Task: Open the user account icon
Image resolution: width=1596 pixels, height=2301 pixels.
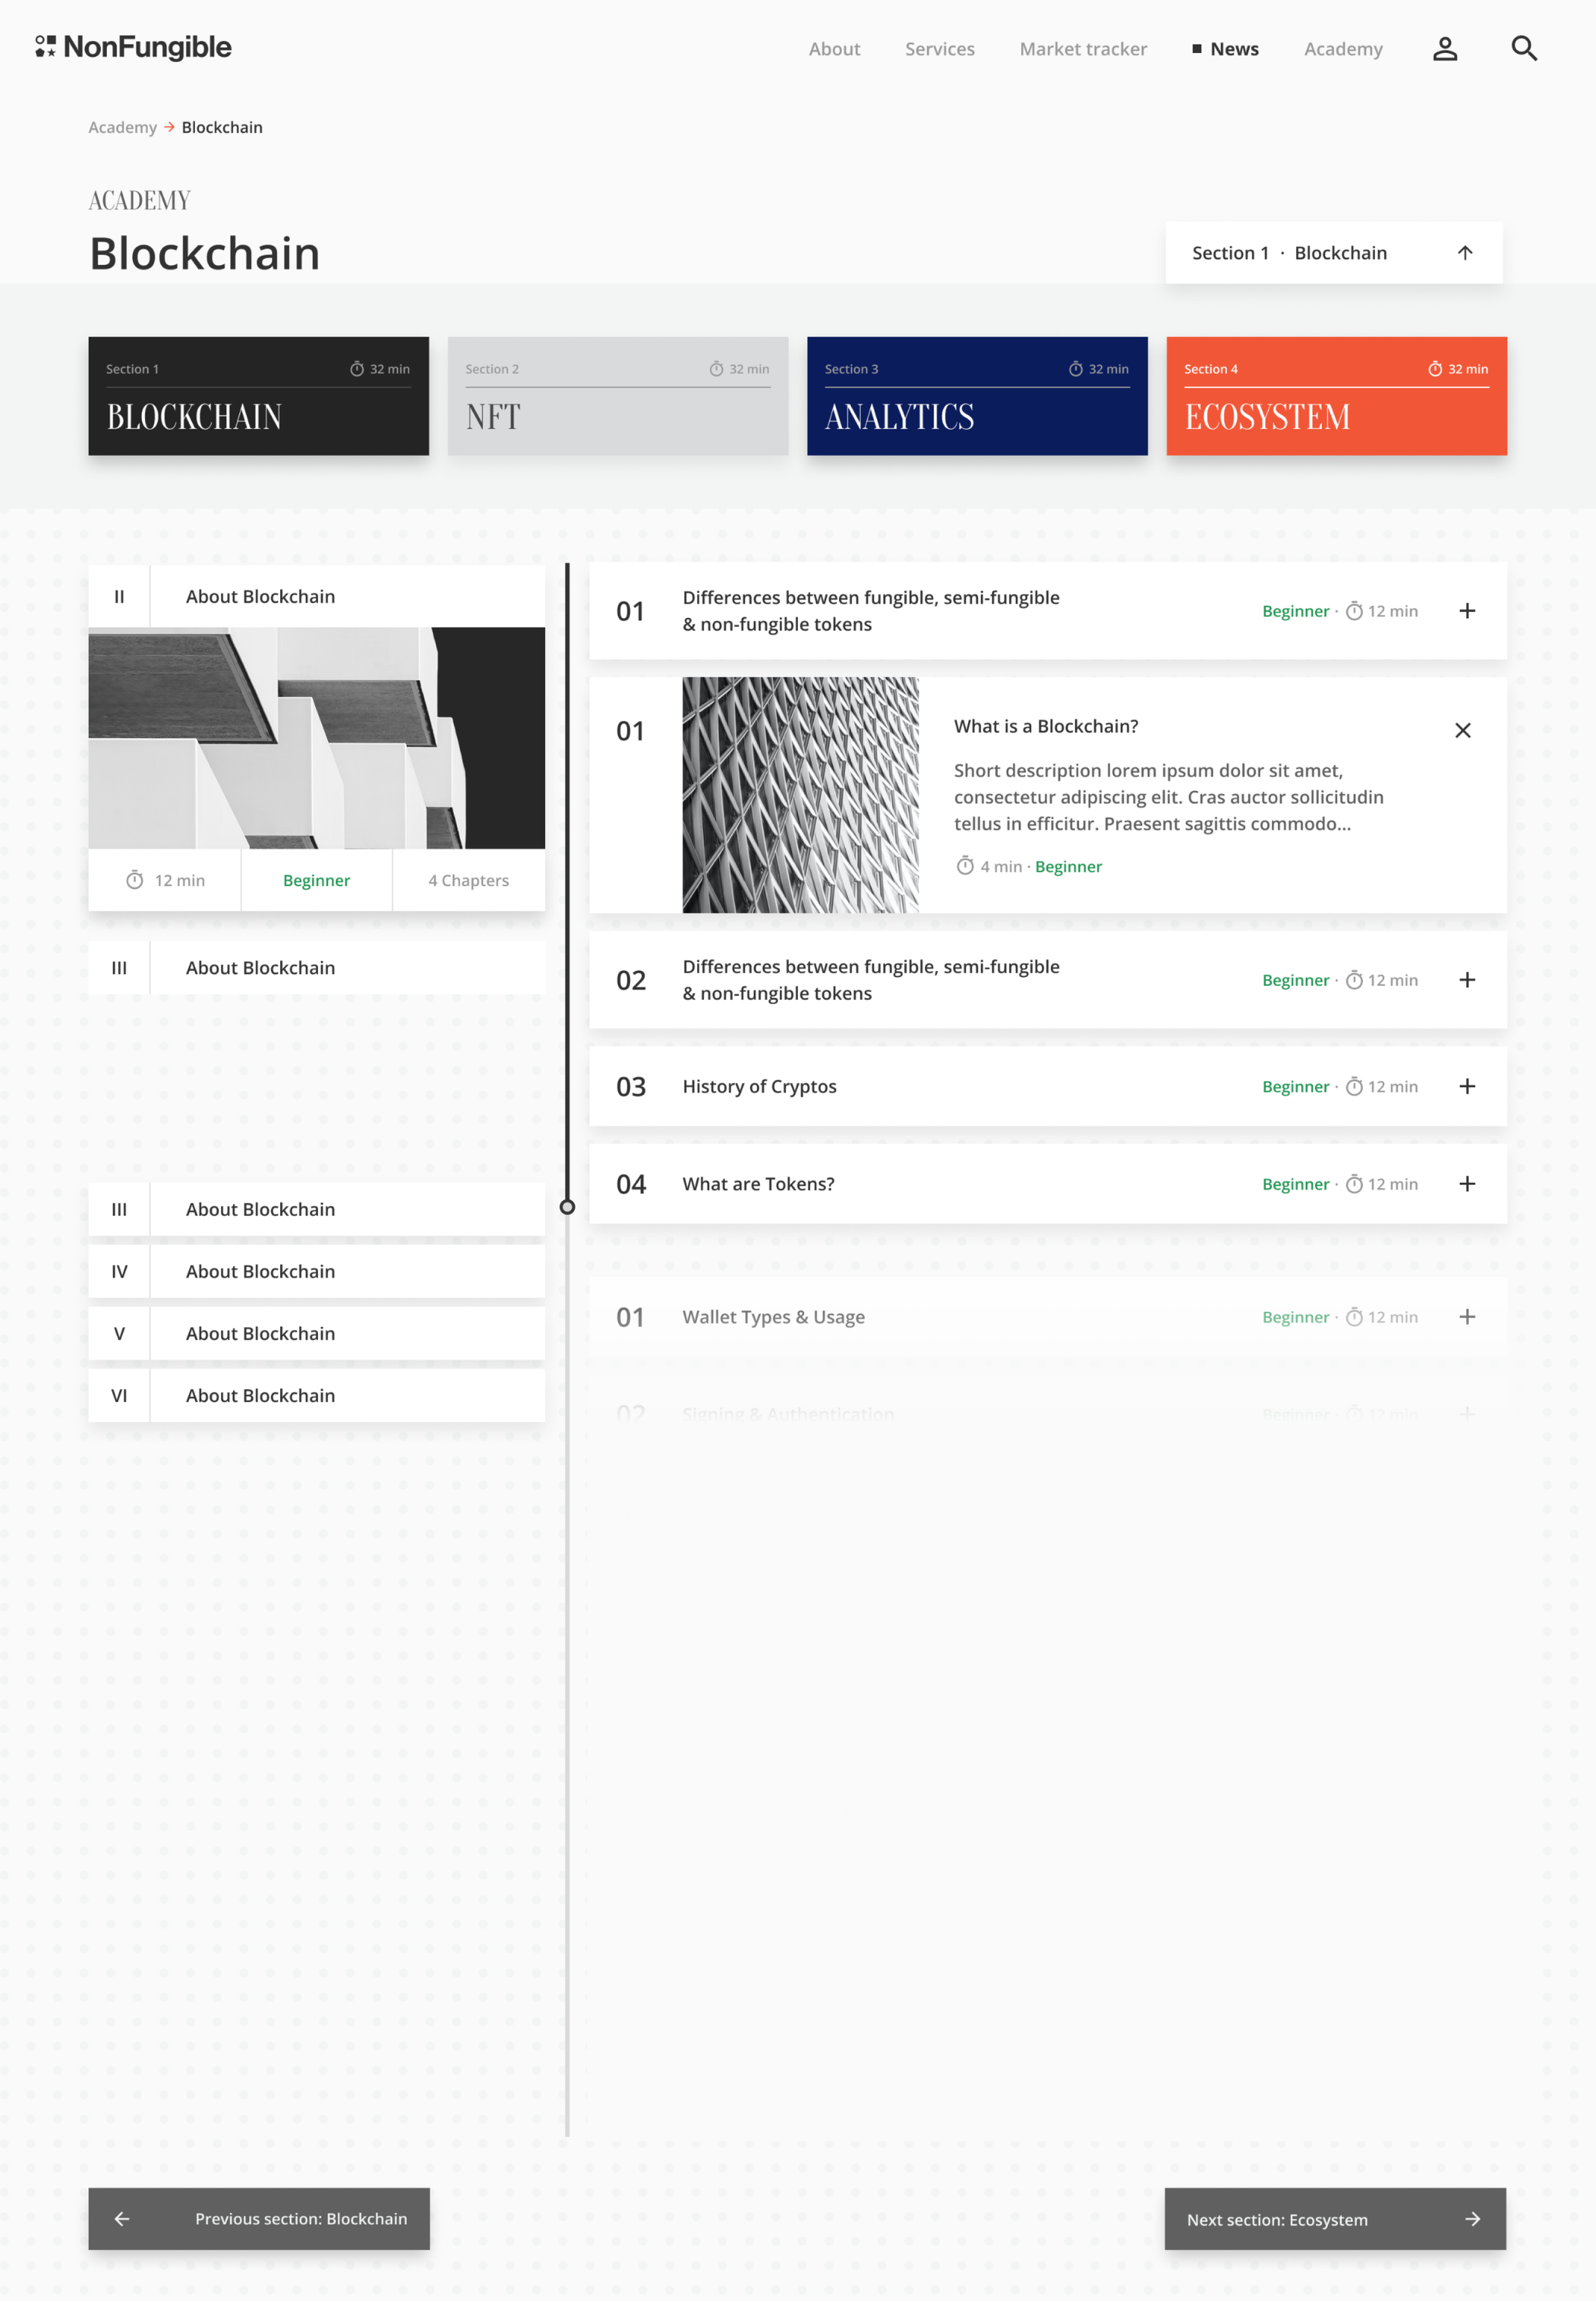Action: point(1444,49)
